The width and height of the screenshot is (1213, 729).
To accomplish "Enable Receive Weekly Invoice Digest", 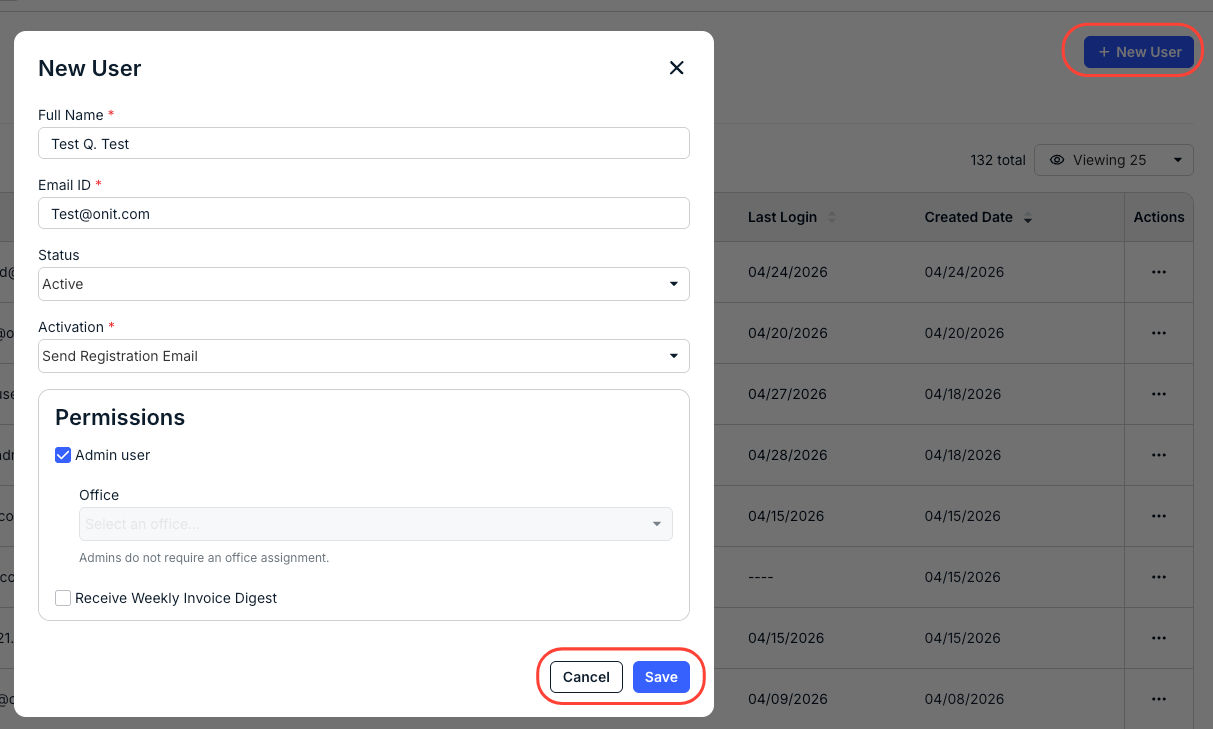I will (x=63, y=598).
